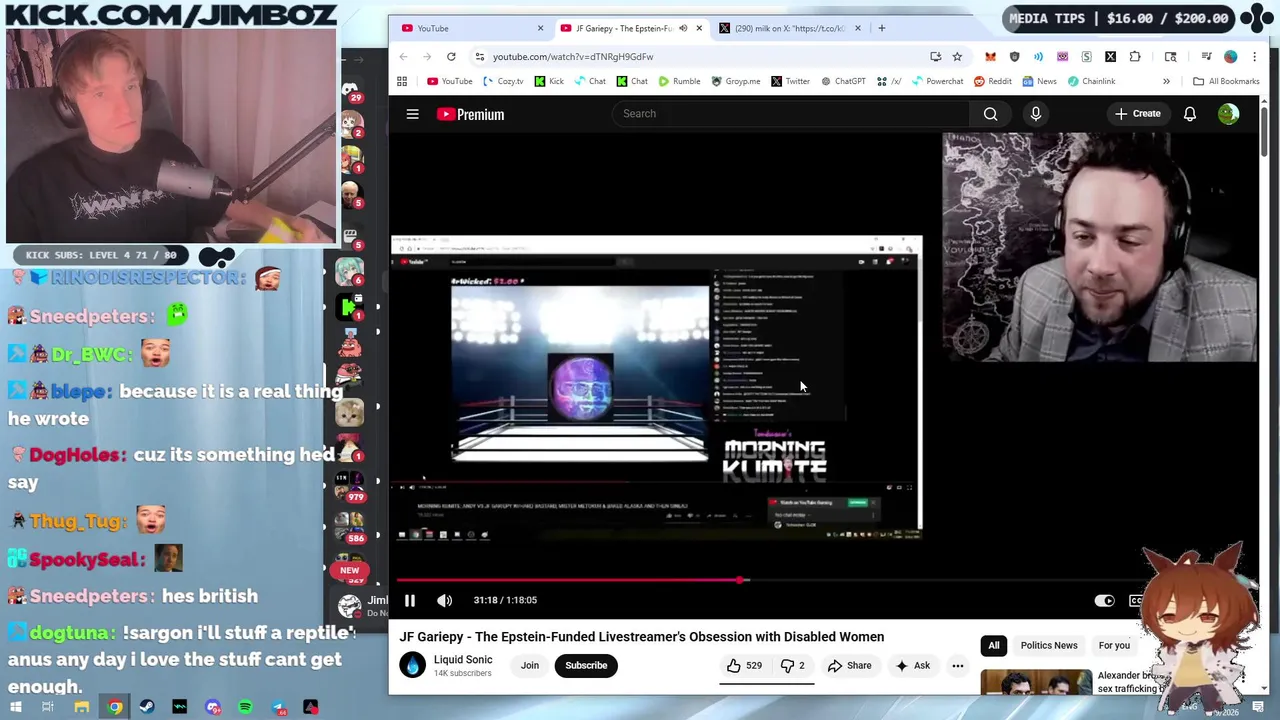Pause the YouTube video

click(x=410, y=600)
